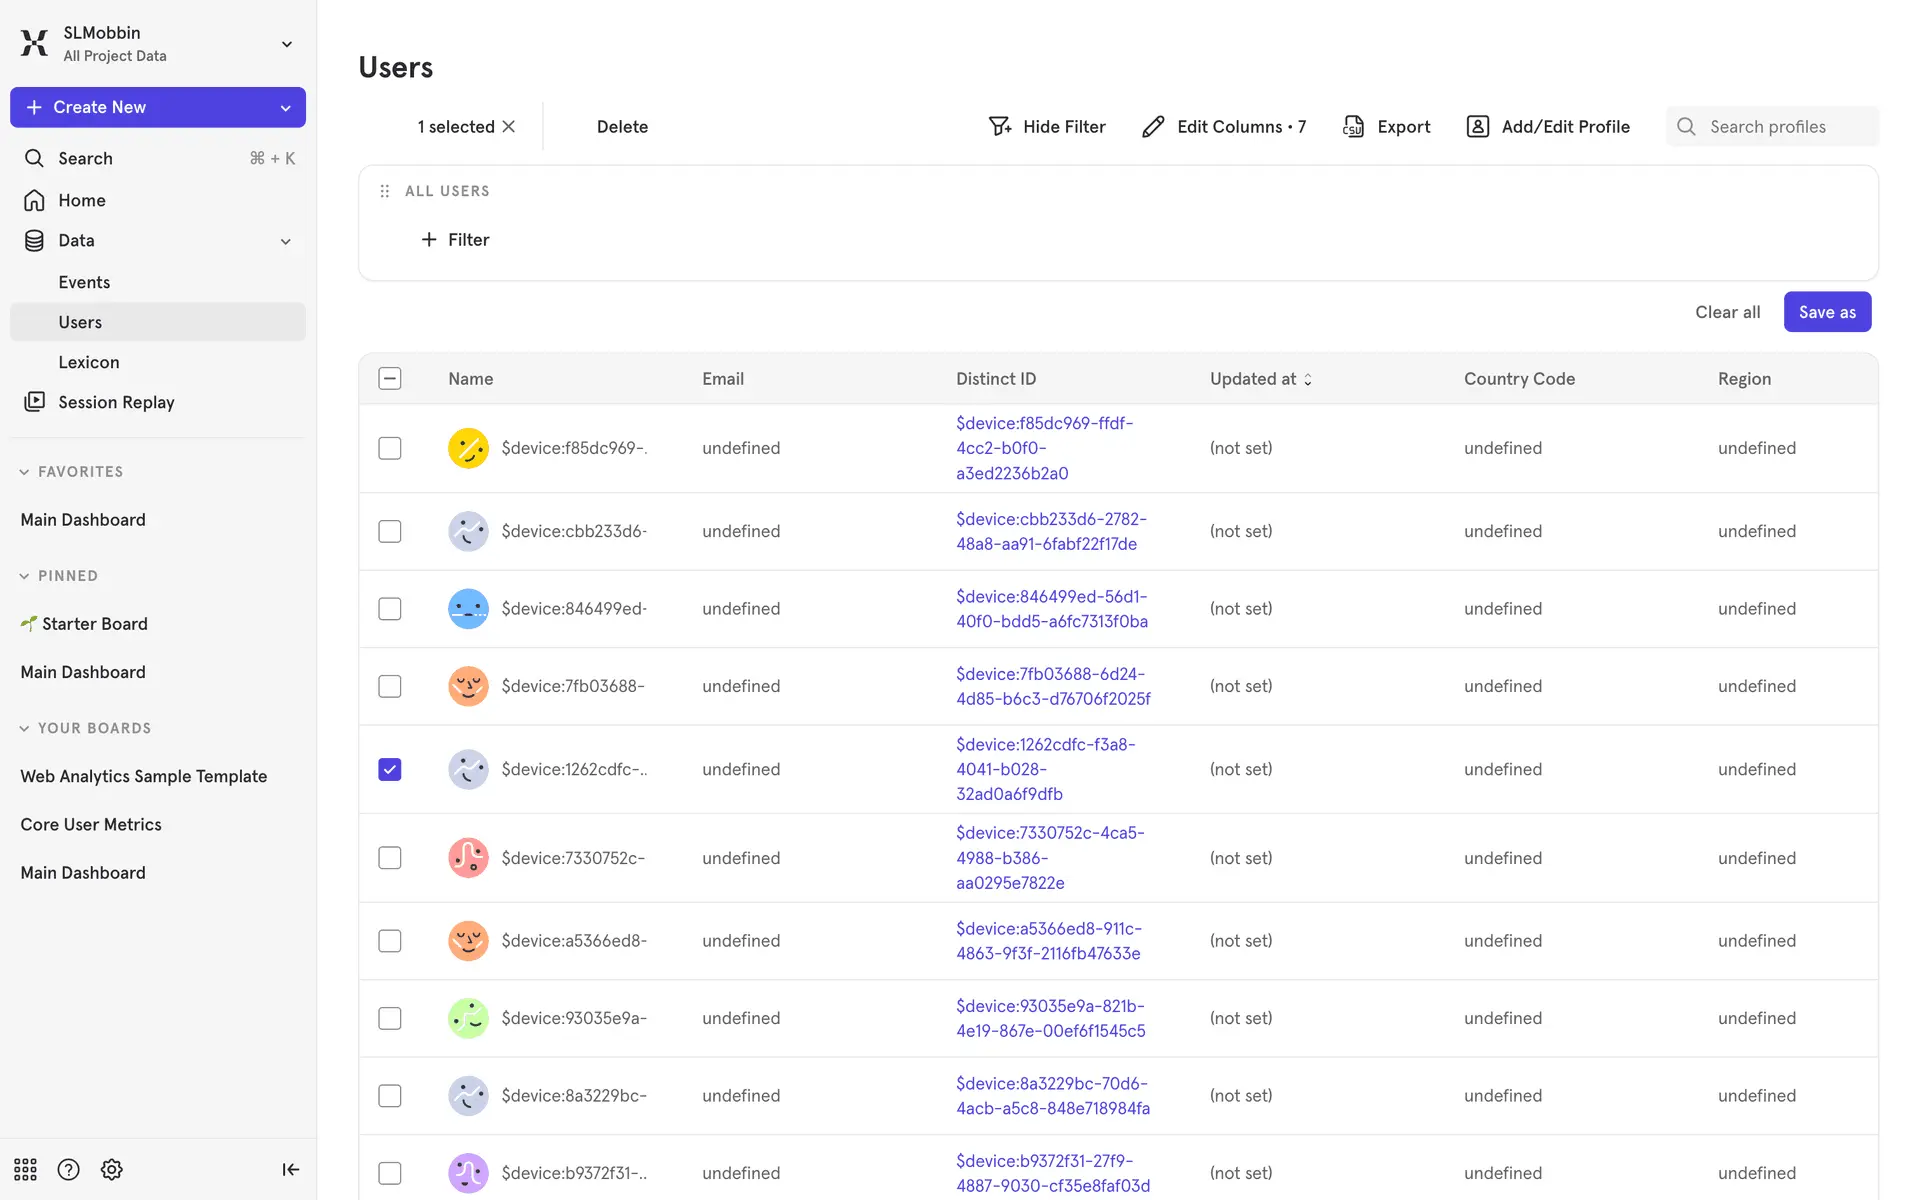The image size is (1920, 1200).
Task: Expand the Create New dropdown arrow
Action: 285,108
